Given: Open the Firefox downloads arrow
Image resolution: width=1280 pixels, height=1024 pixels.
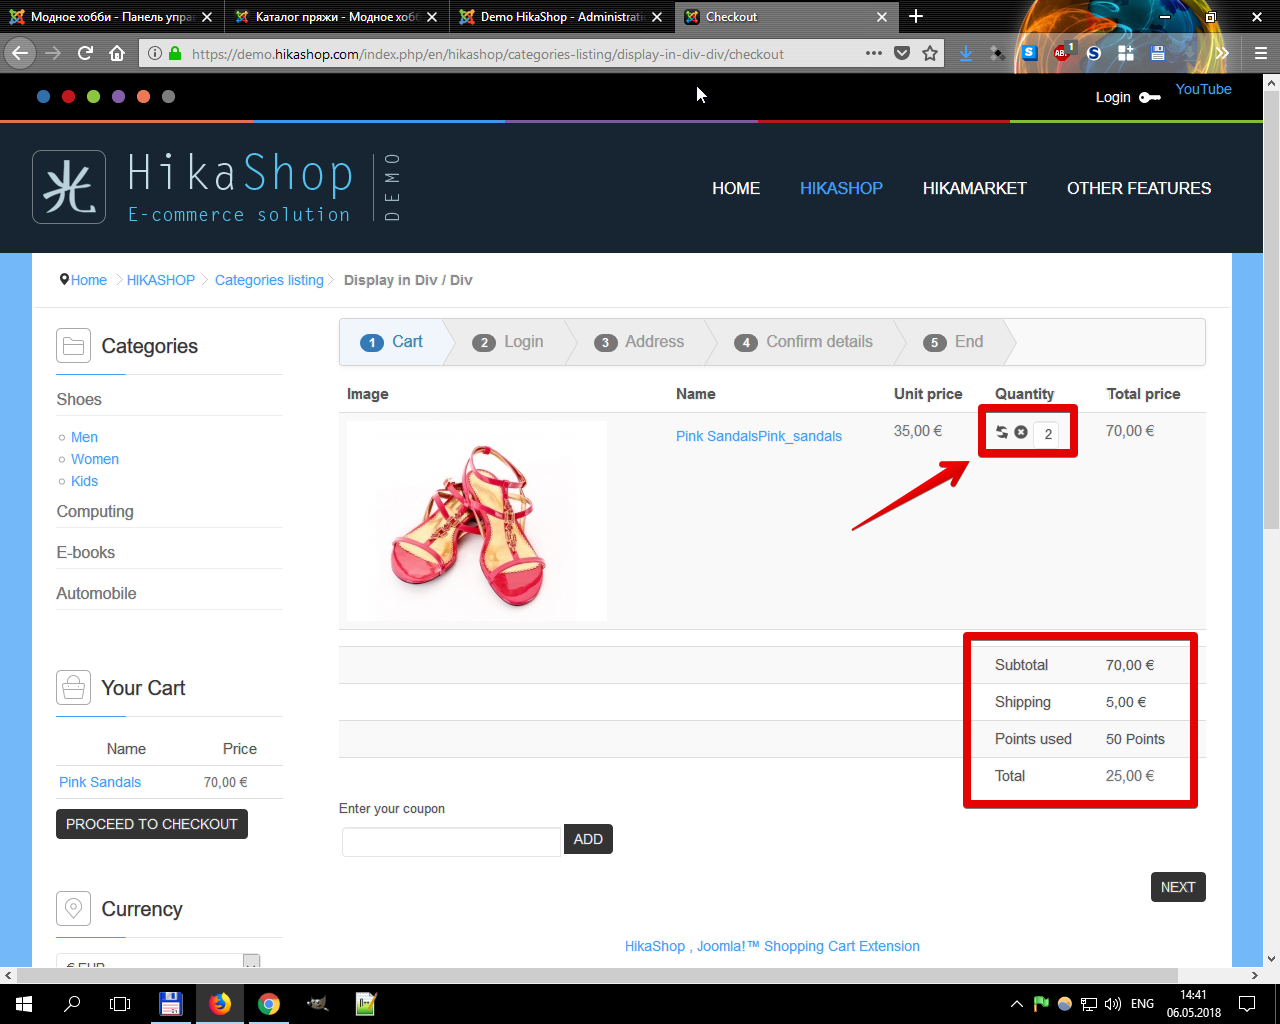Looking at the screenshot, I should [x=966, y=53].
